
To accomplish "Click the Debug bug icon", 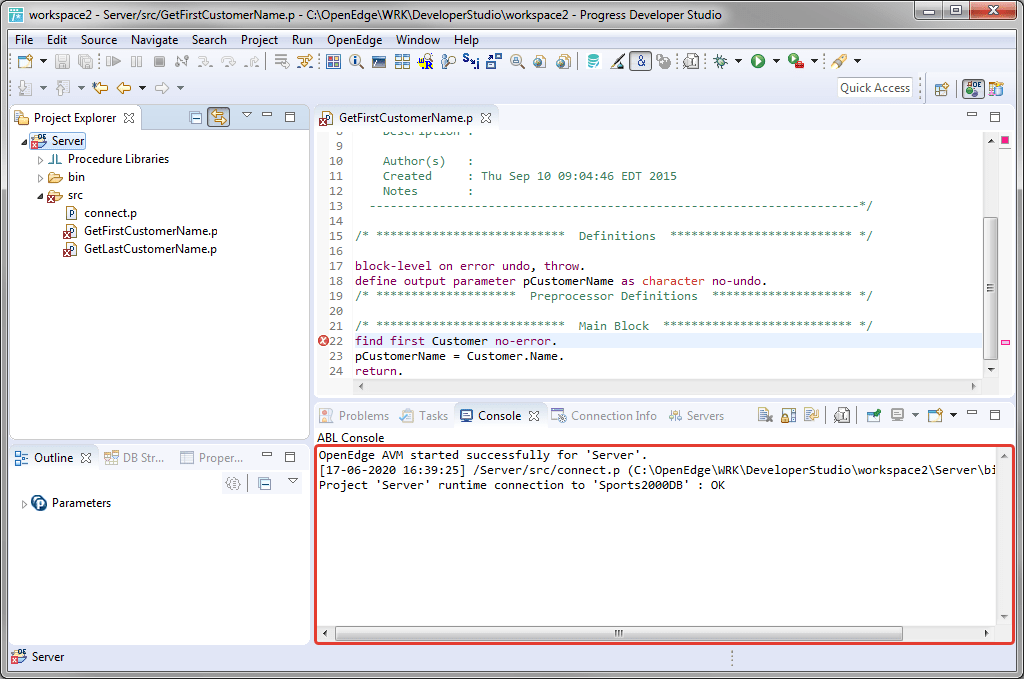I will click(x=720, y=61).
